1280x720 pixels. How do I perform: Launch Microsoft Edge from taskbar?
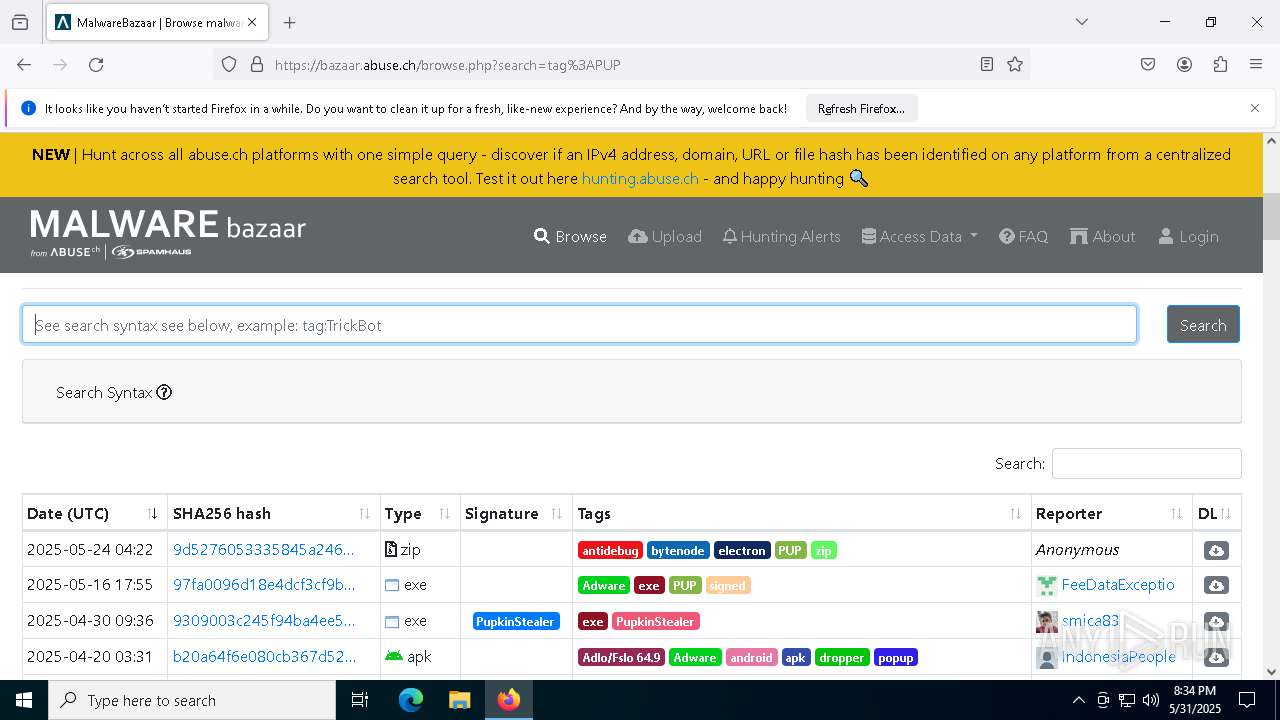click(x=411, y=700)
